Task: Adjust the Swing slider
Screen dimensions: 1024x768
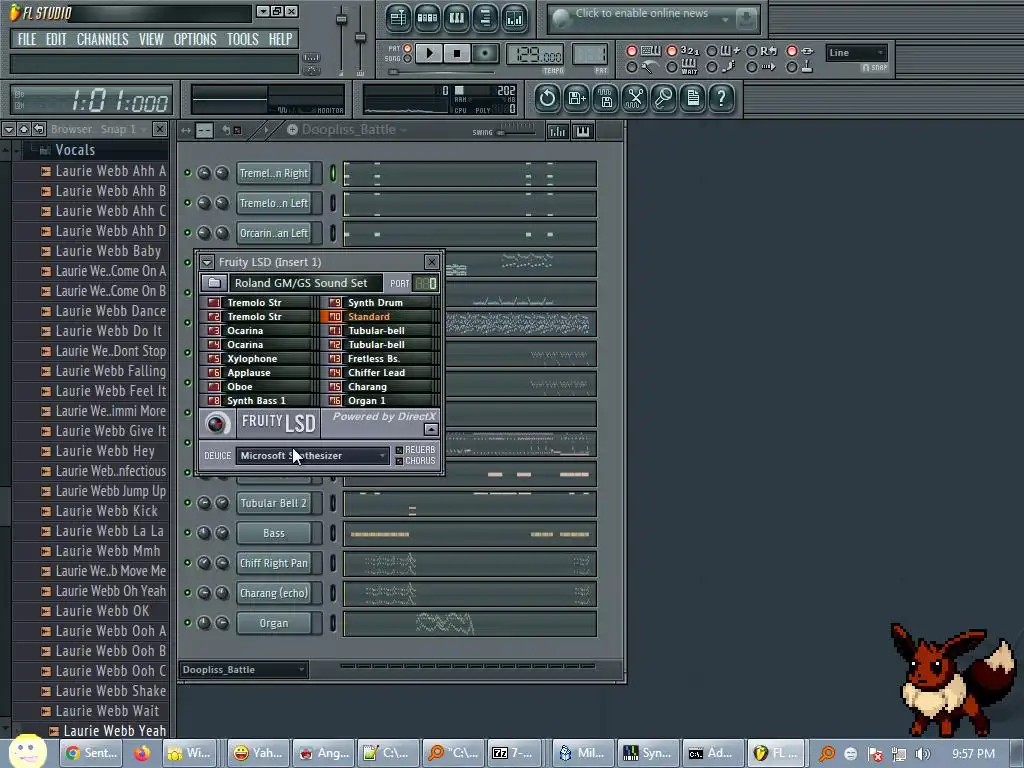Action: point(516,133)
